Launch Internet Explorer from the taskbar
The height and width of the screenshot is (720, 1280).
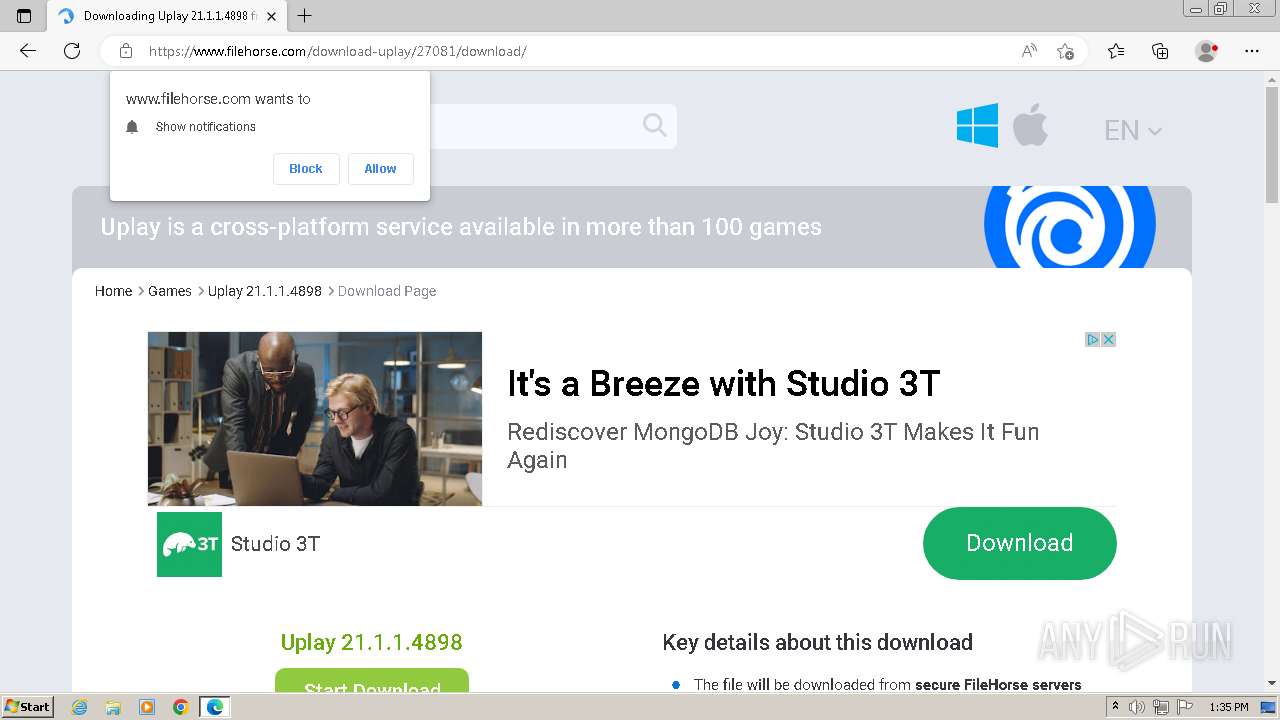[x=80, y=707]
